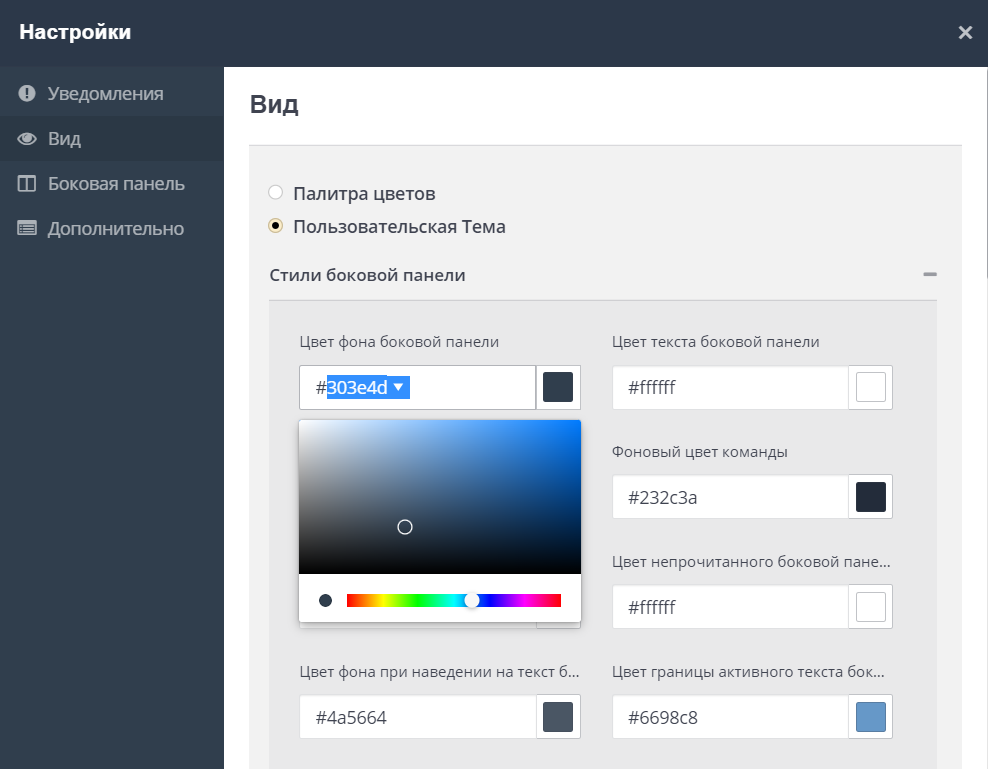Click the Боковая панель columns icon

pos(27,184)
